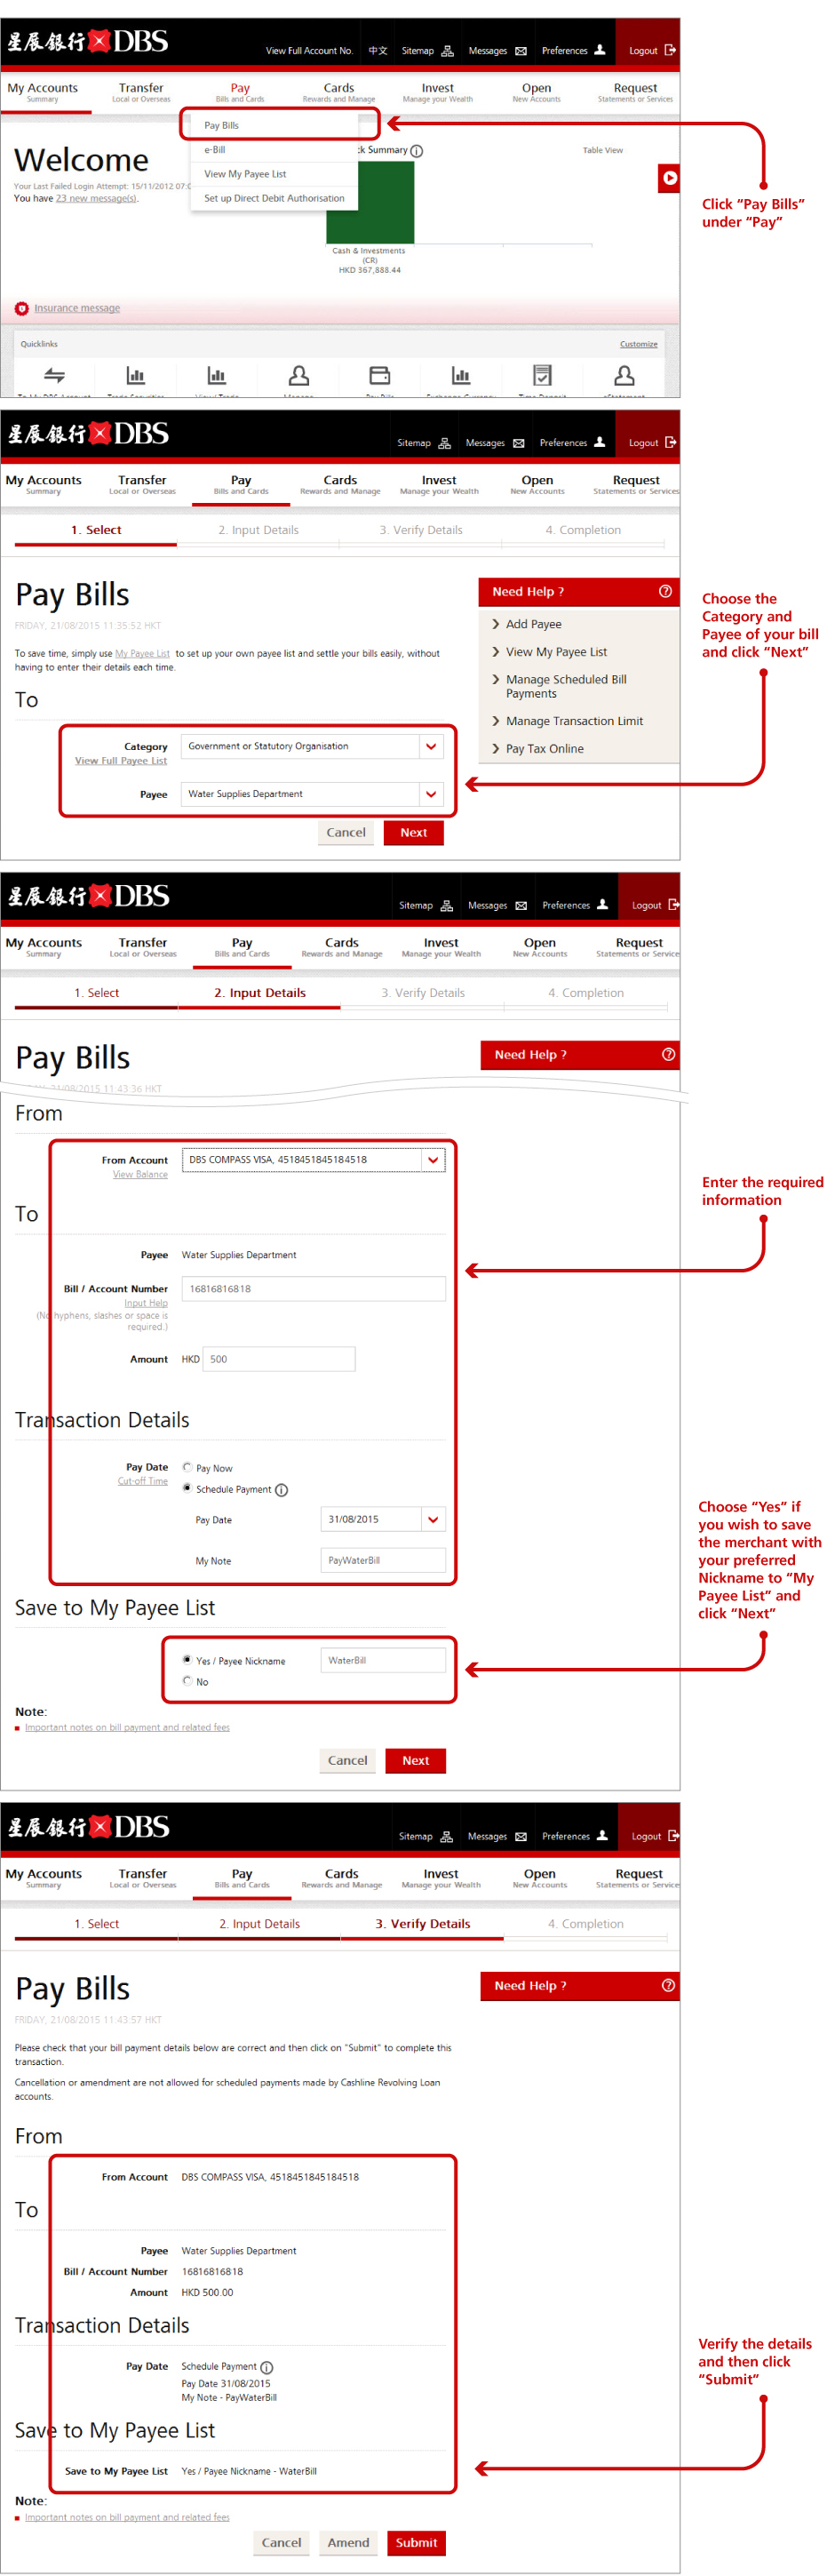Choose Pay Bills from the Pay menu

pos(222,125)
